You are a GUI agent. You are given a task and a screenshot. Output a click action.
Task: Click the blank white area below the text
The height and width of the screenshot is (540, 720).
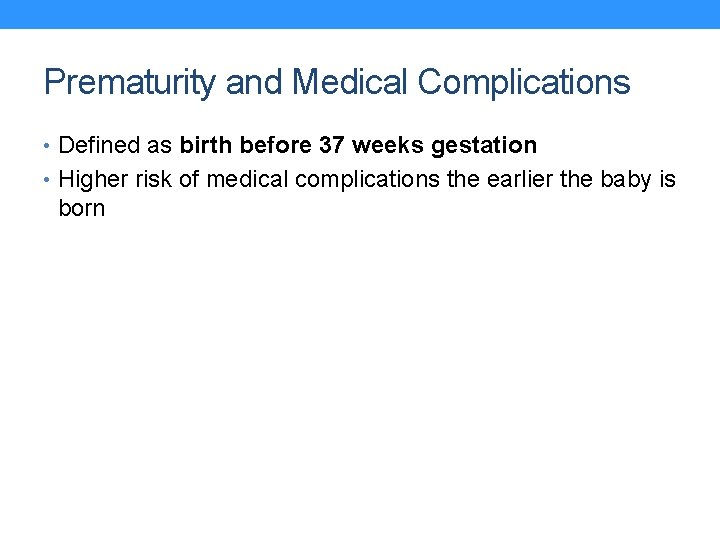tap(360, 380)
